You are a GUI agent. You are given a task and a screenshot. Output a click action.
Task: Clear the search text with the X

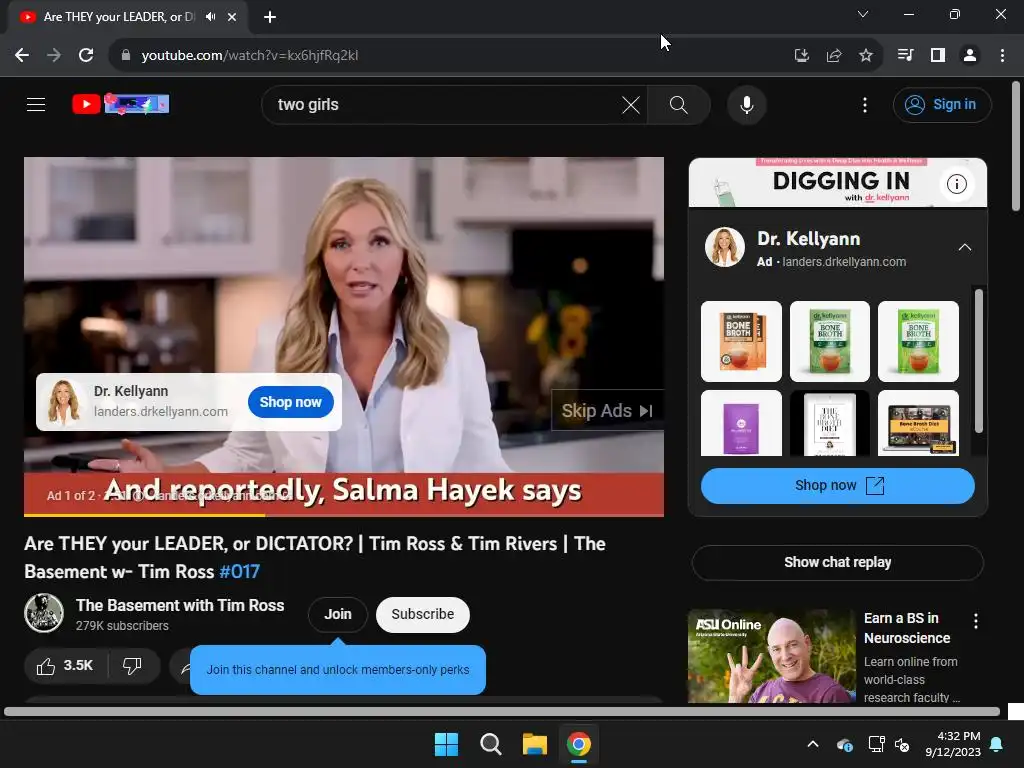pos(631,104)
